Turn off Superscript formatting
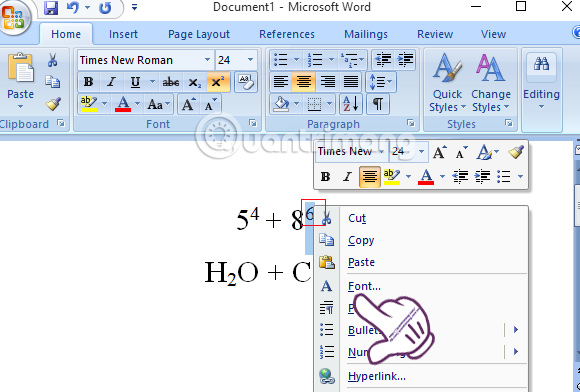Screen dimensions: 580x392 coord(218,82)
